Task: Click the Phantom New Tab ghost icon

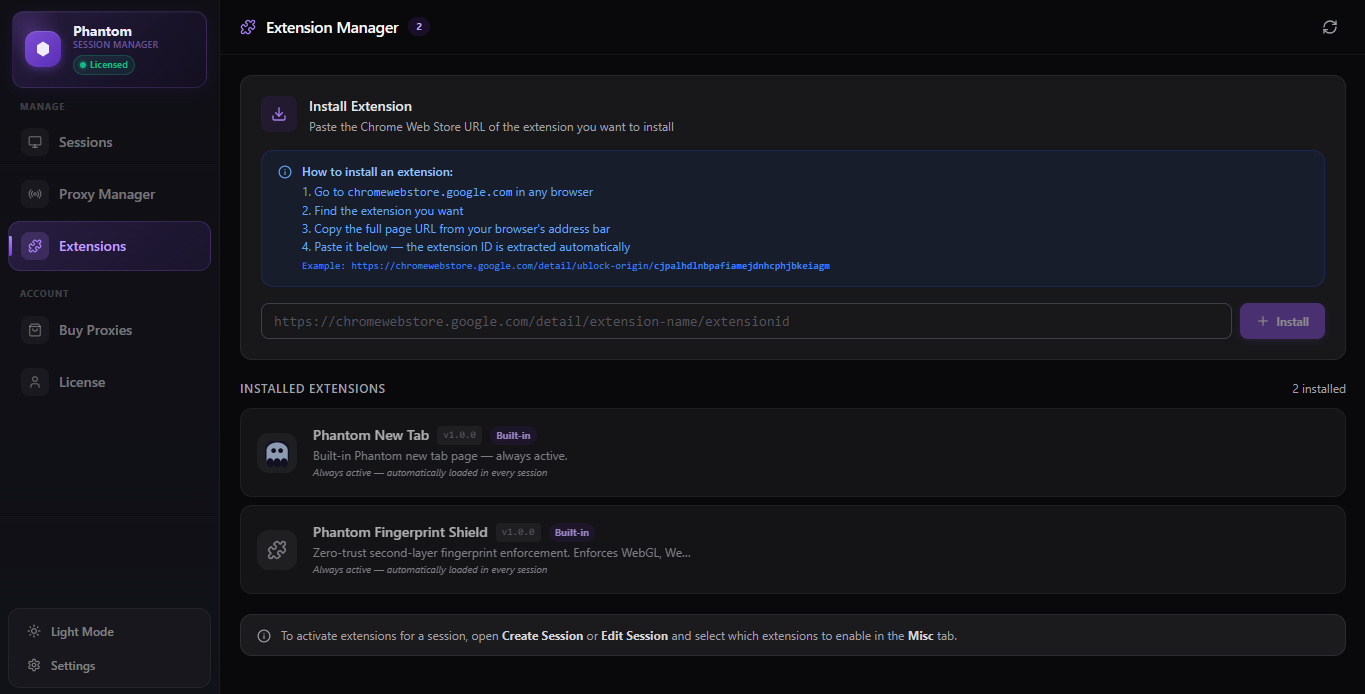Action: tap(277, 453)
